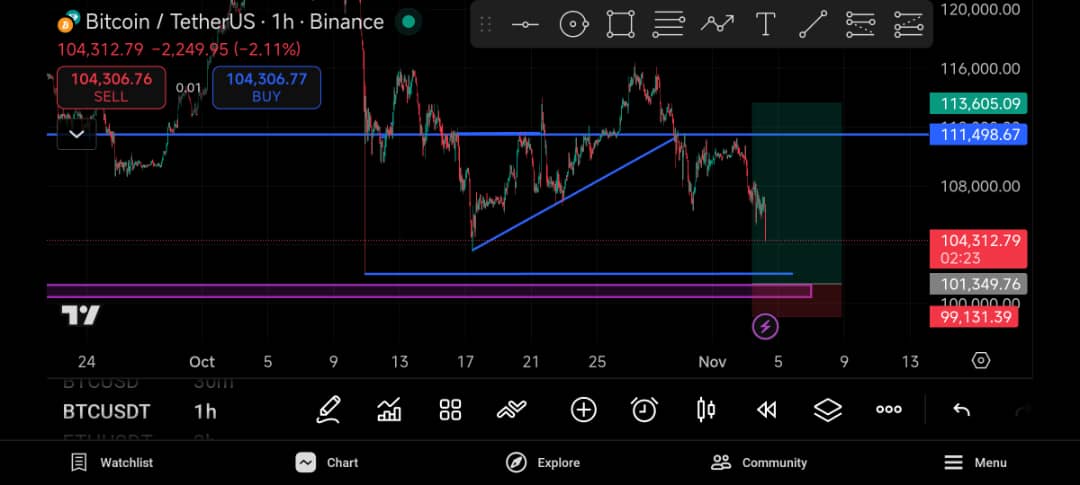Select the trend line tool
This screenshot has width=1080, height=485.
pos(813,25)
